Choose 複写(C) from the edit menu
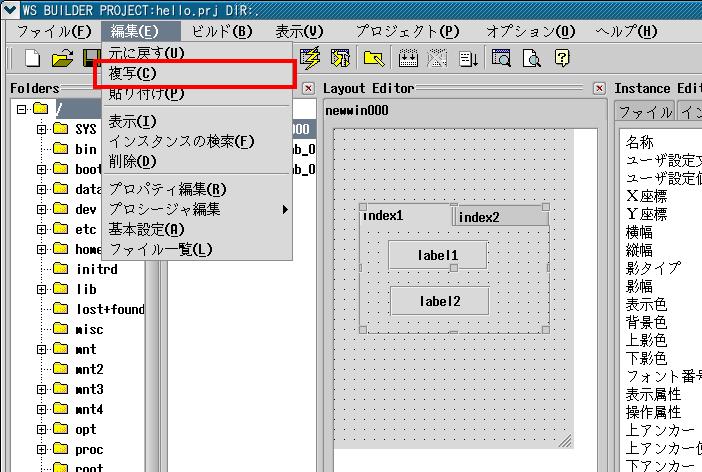 point(132,74)
